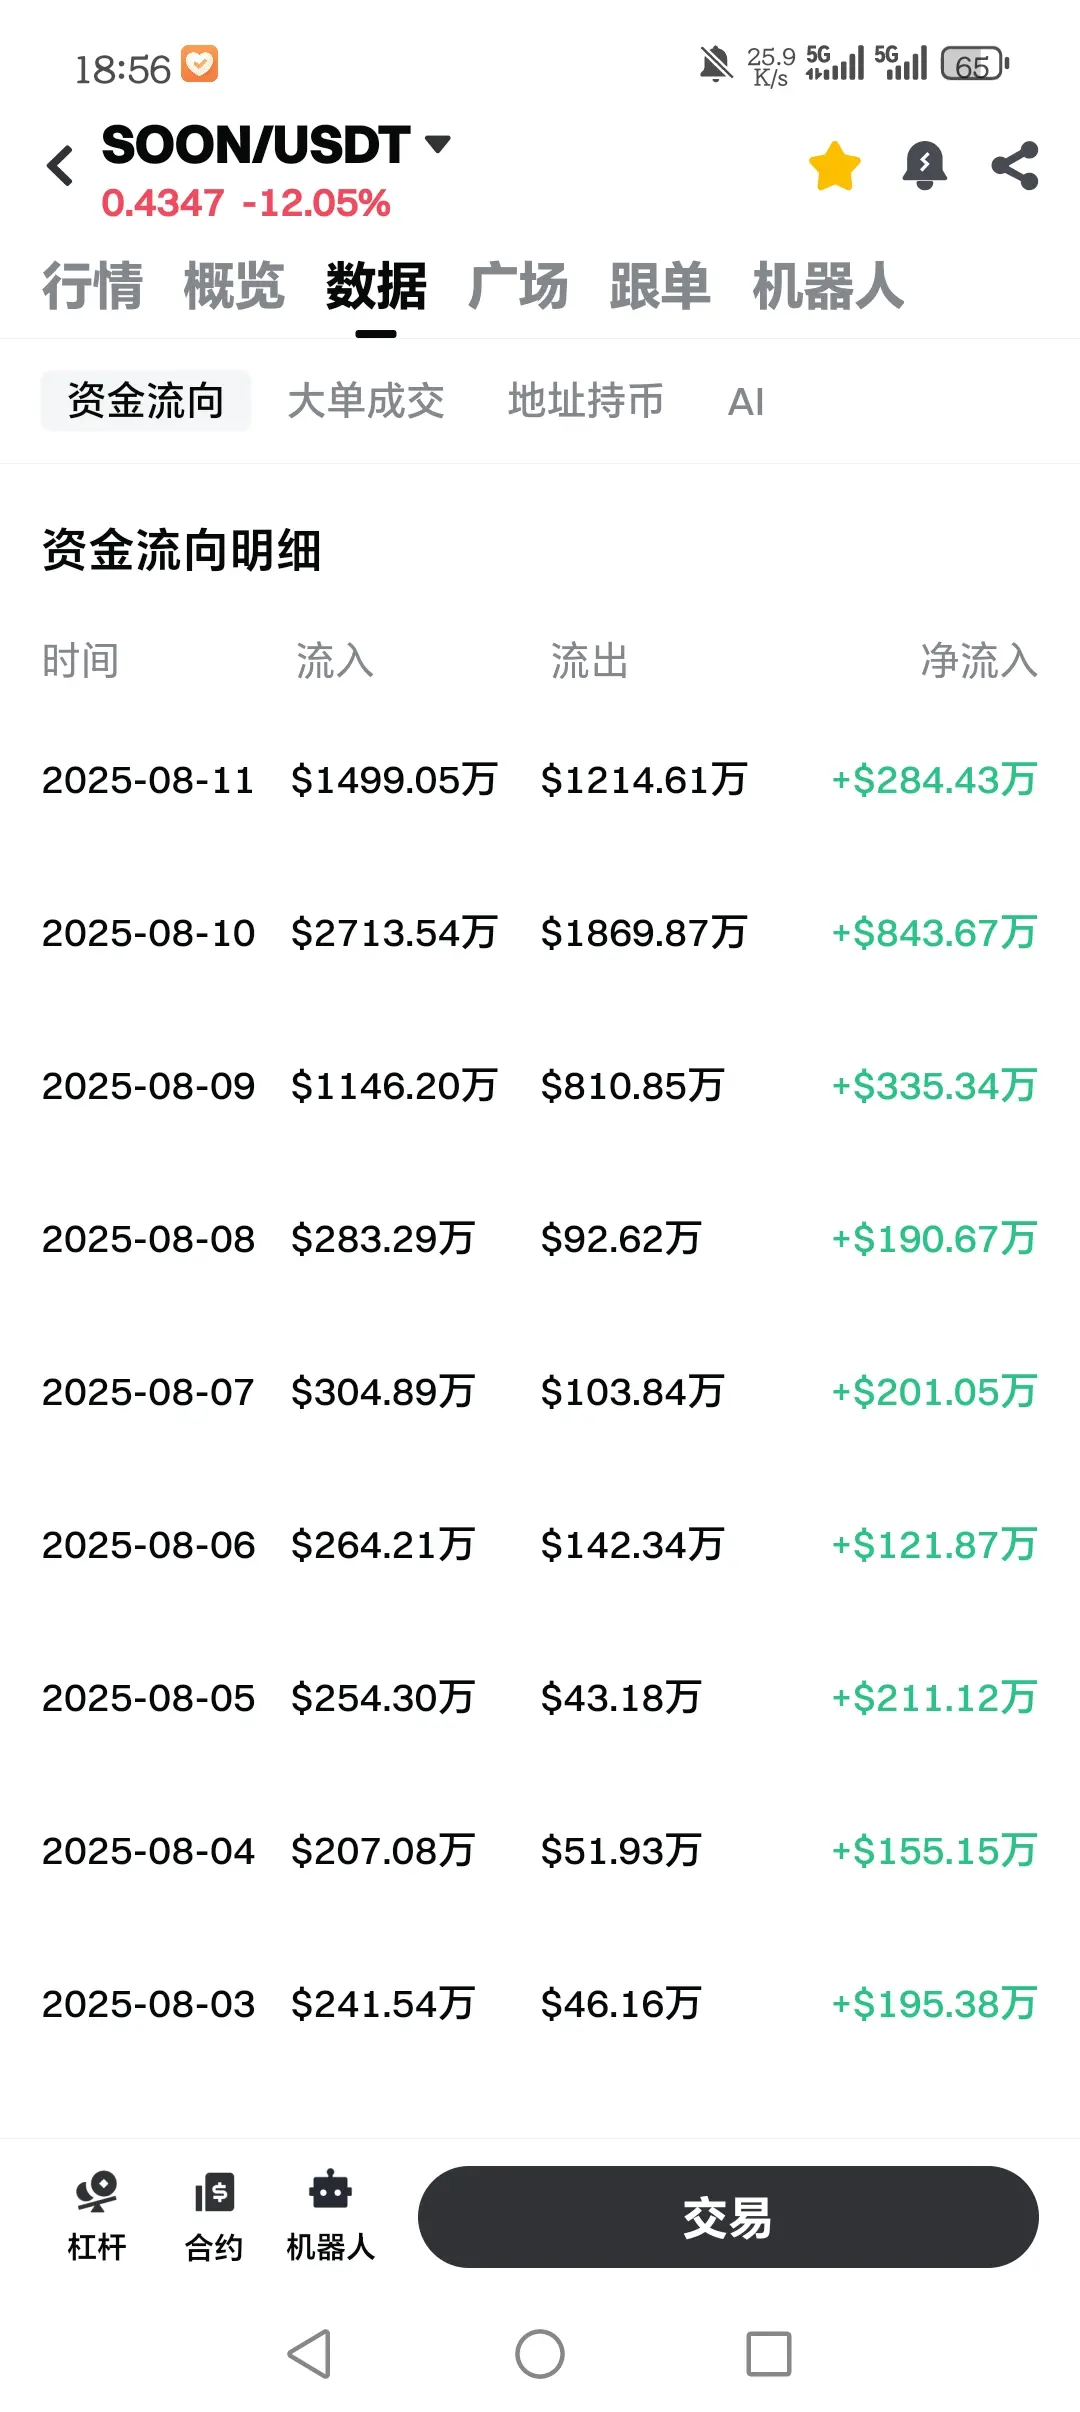
Task: Select the 资金流向 sub-tab
Action: pyautogui.click(x=146, y=401)
